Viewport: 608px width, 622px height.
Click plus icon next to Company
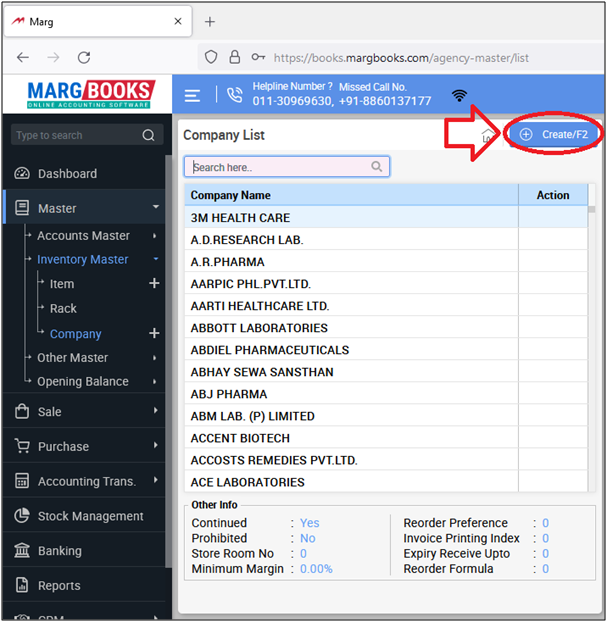154,333
